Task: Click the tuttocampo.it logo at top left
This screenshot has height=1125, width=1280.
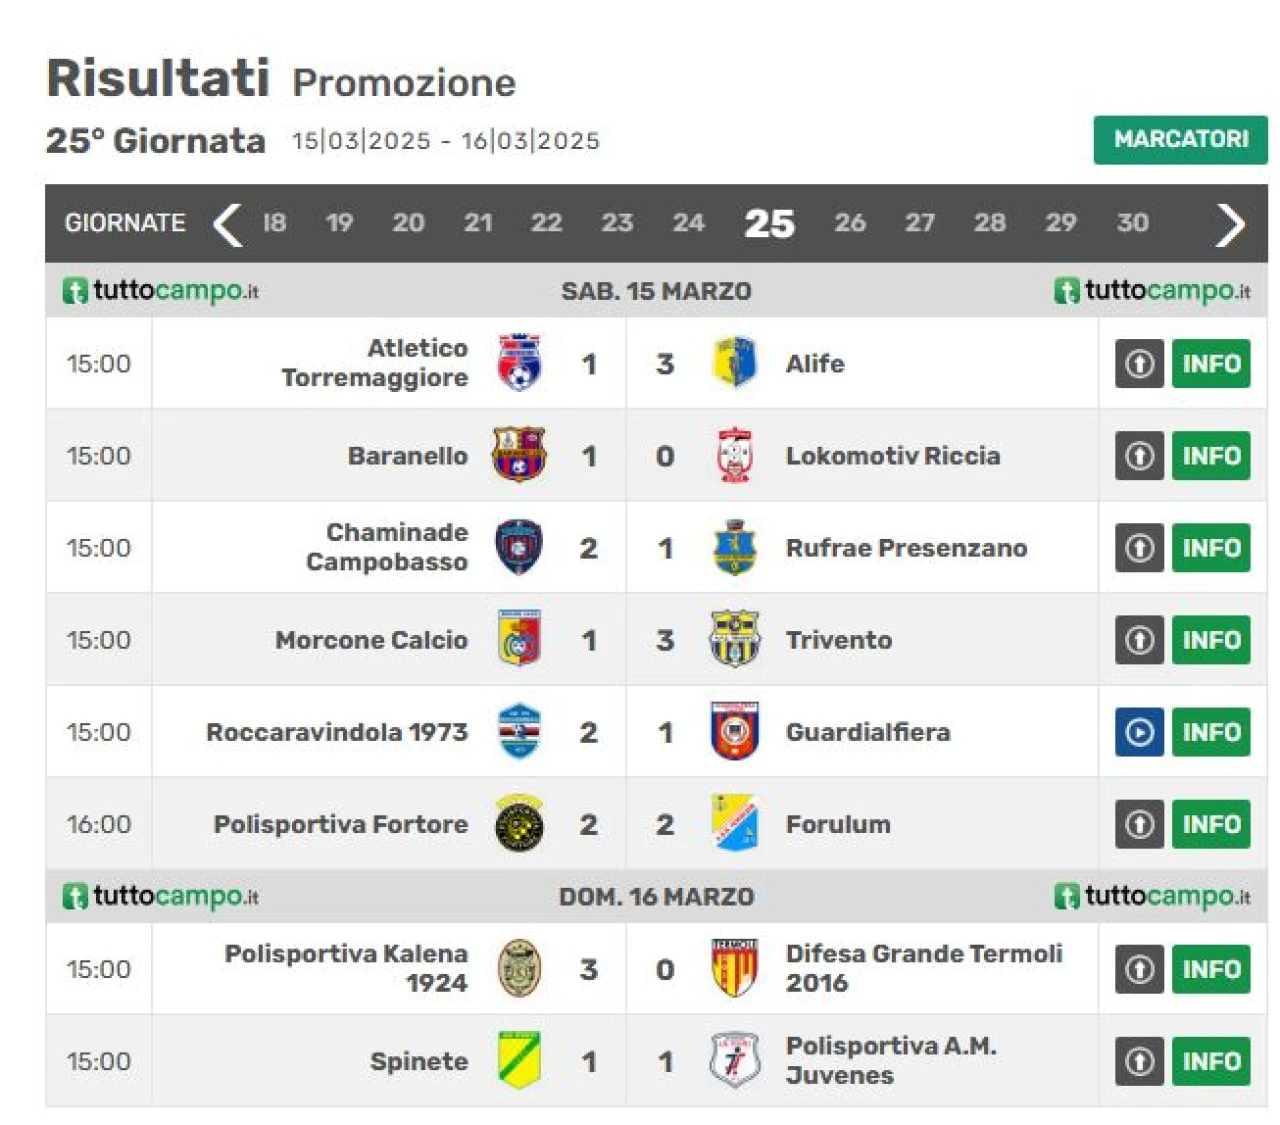Action: click(x=161, y=291)
